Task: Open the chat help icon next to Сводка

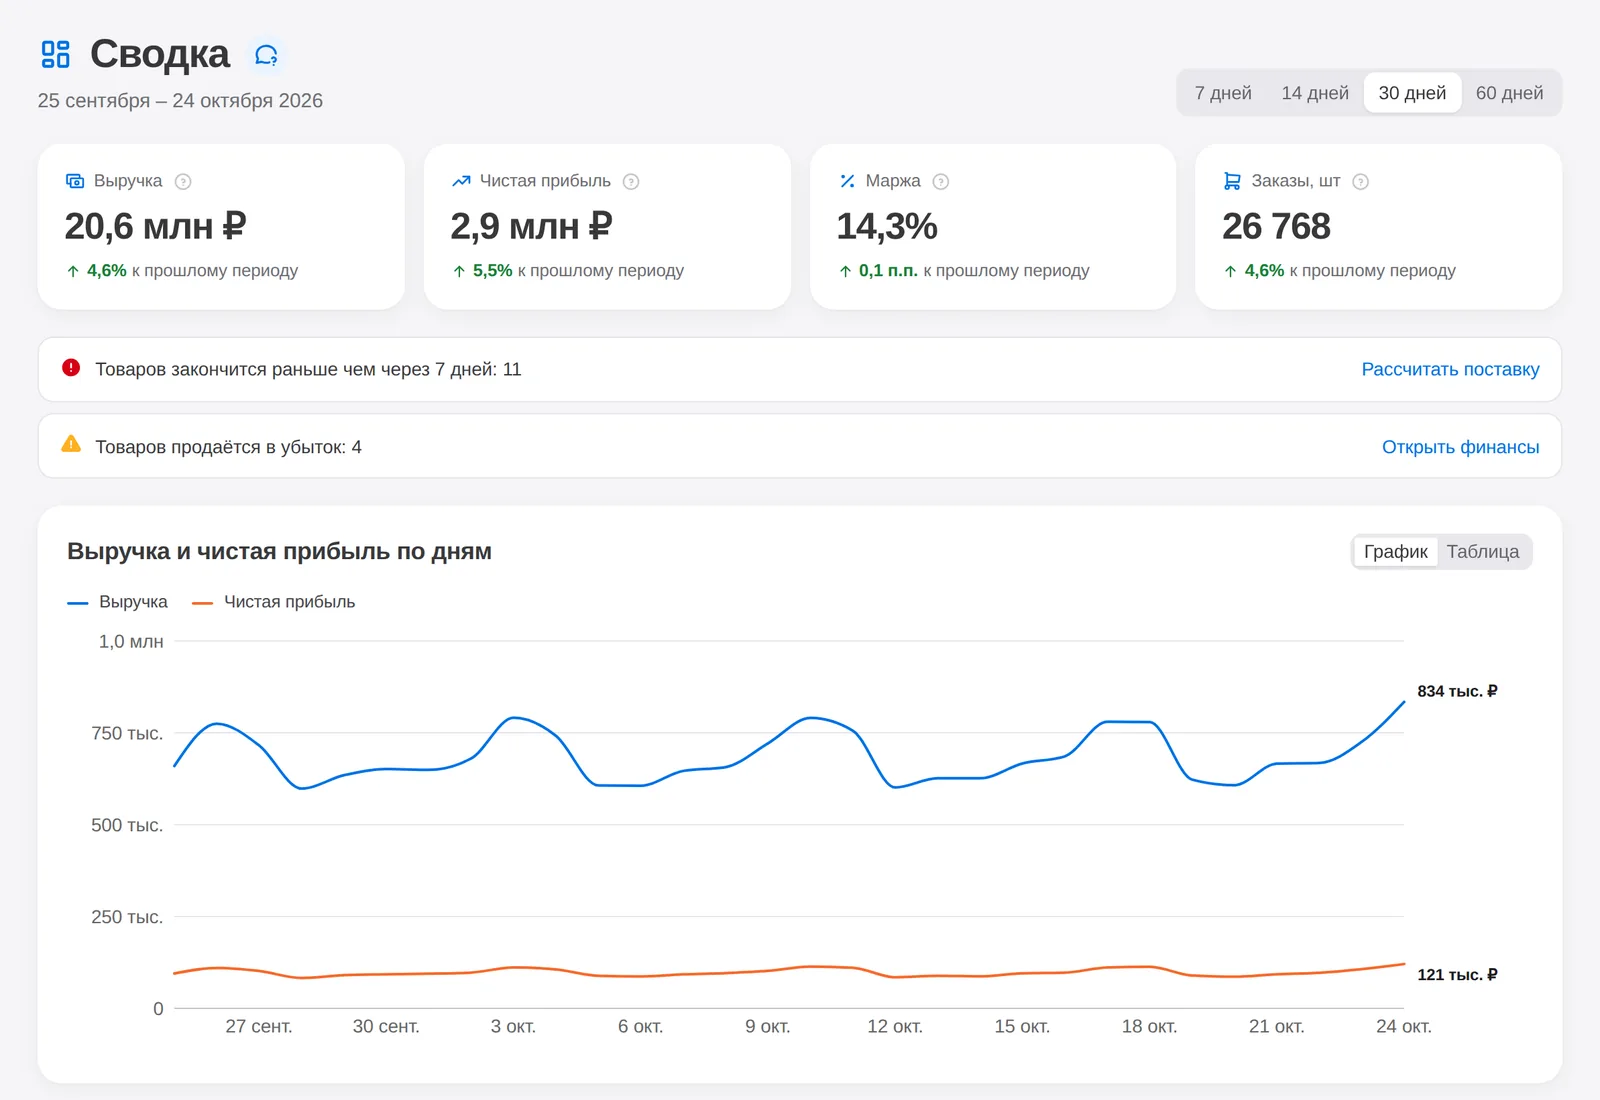Action: tap(266, 55)
